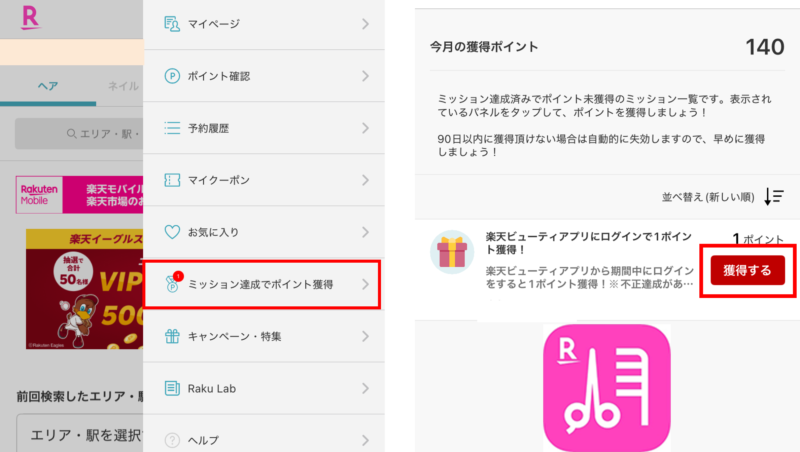Open お気に入り heart icon
800x452 pixels.
(x=172, y=232)
